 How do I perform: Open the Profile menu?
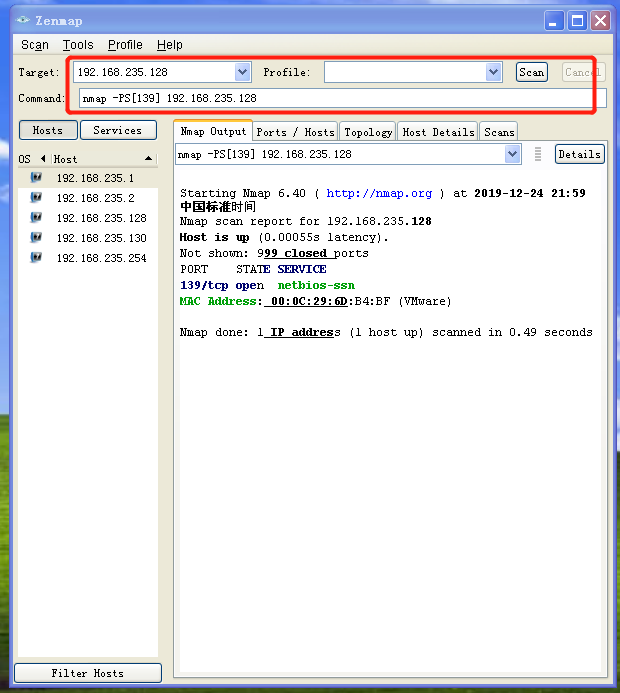125,45
